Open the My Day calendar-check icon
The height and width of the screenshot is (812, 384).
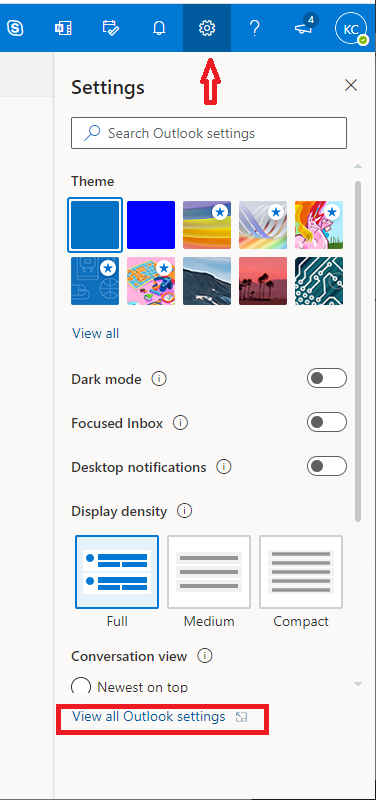click(x=110, y=28)
